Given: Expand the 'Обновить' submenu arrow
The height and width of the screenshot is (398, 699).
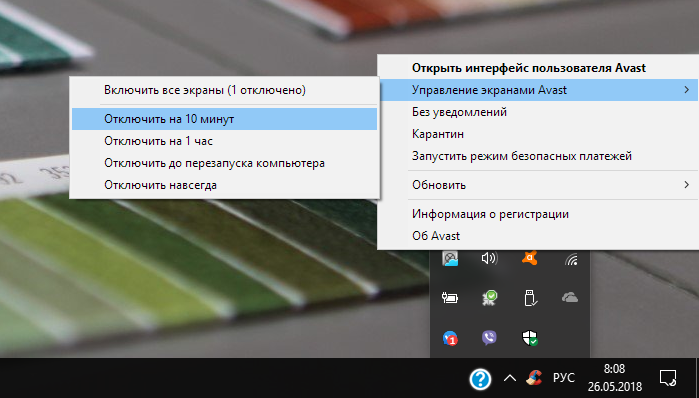Looking at the screenshot, I should (x=687, y=185).
